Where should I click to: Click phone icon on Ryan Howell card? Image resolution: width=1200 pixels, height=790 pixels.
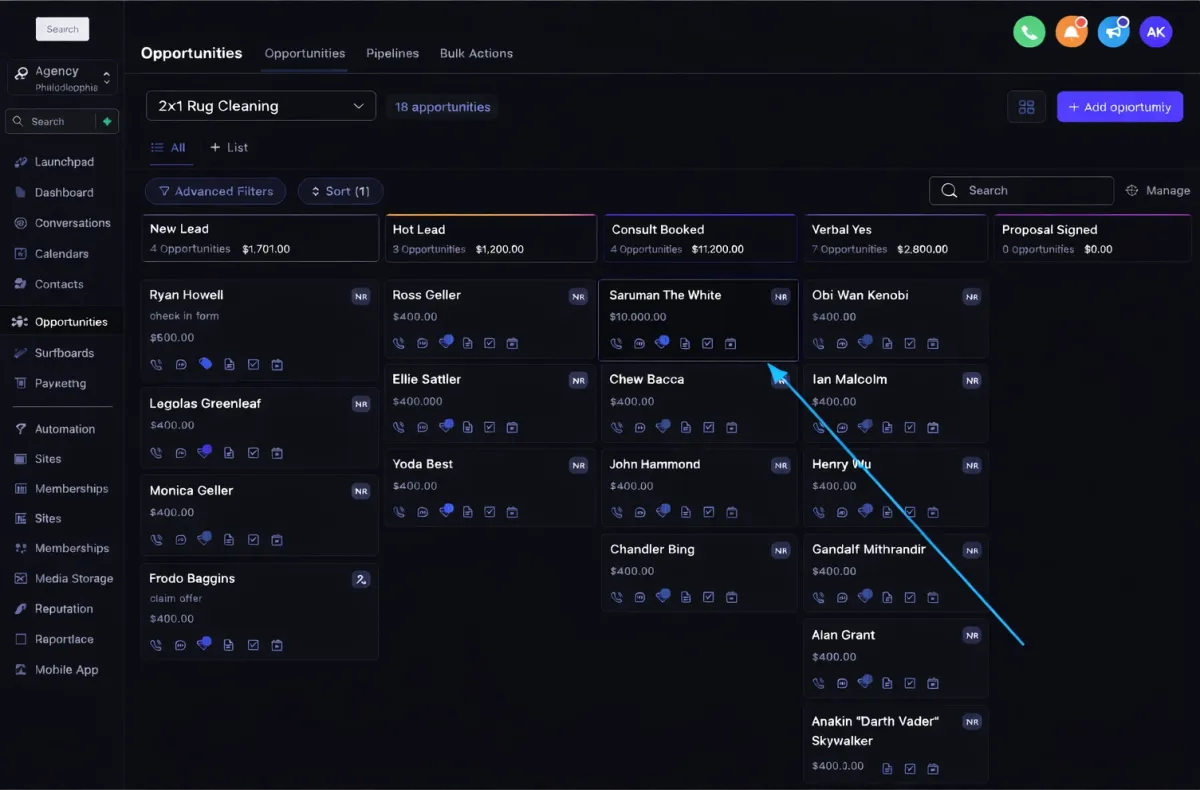click(x=156, y=365)
